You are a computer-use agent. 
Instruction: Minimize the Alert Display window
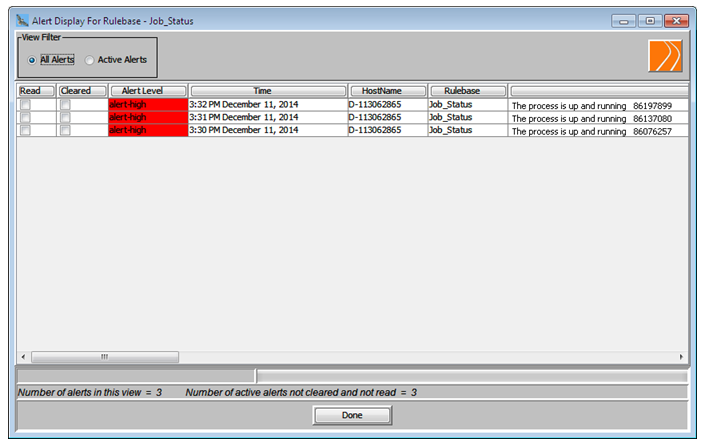coord(623,21)
